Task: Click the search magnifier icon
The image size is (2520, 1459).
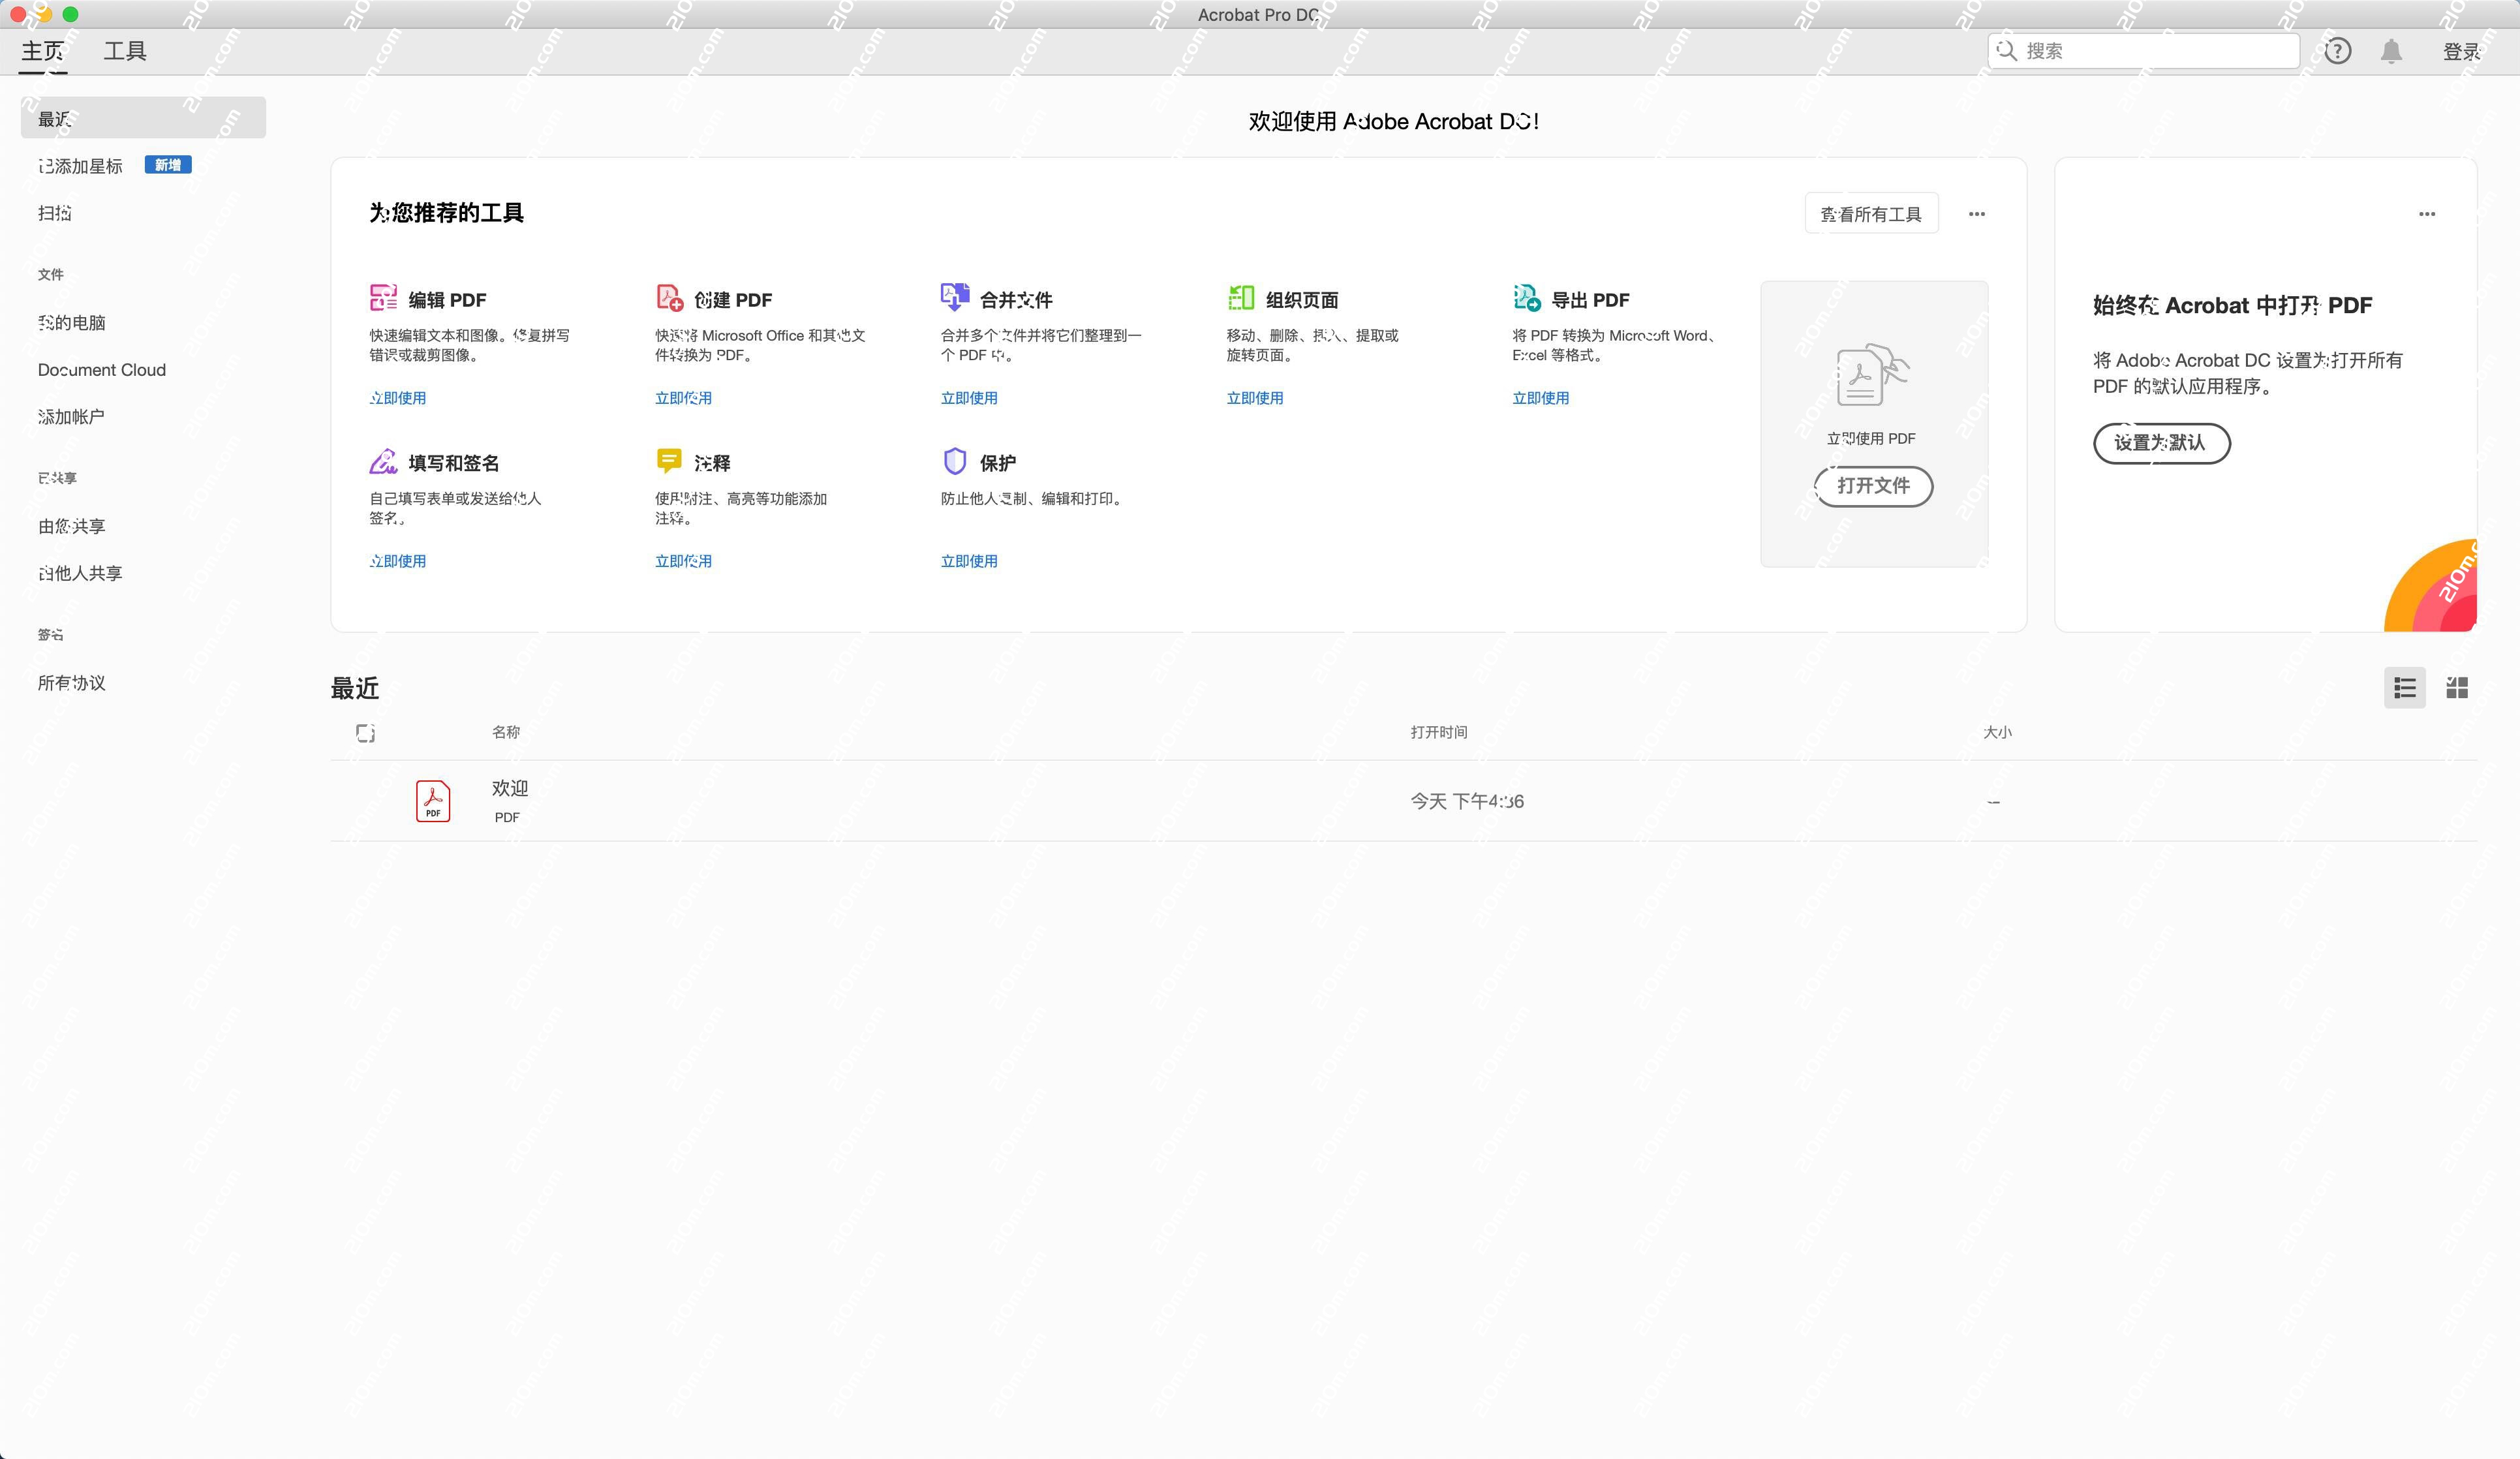Action: coord(2006,50)
